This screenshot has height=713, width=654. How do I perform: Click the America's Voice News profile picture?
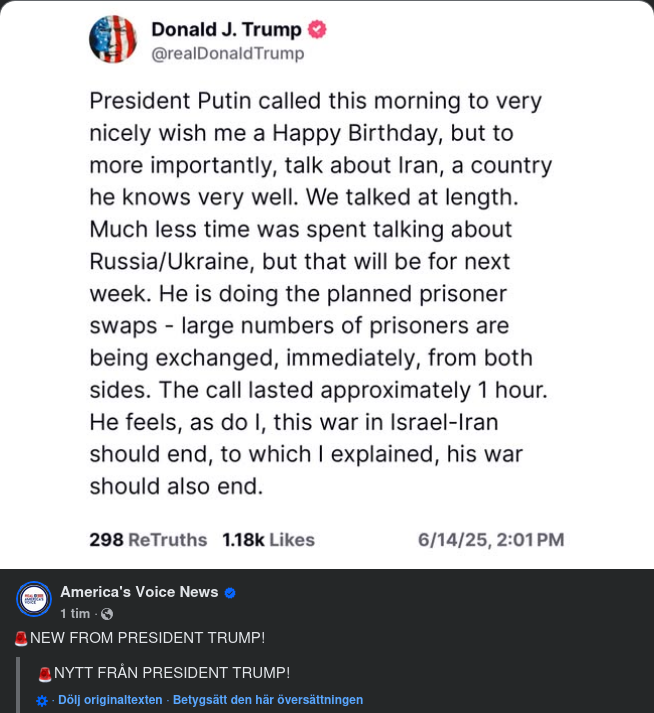34,599
